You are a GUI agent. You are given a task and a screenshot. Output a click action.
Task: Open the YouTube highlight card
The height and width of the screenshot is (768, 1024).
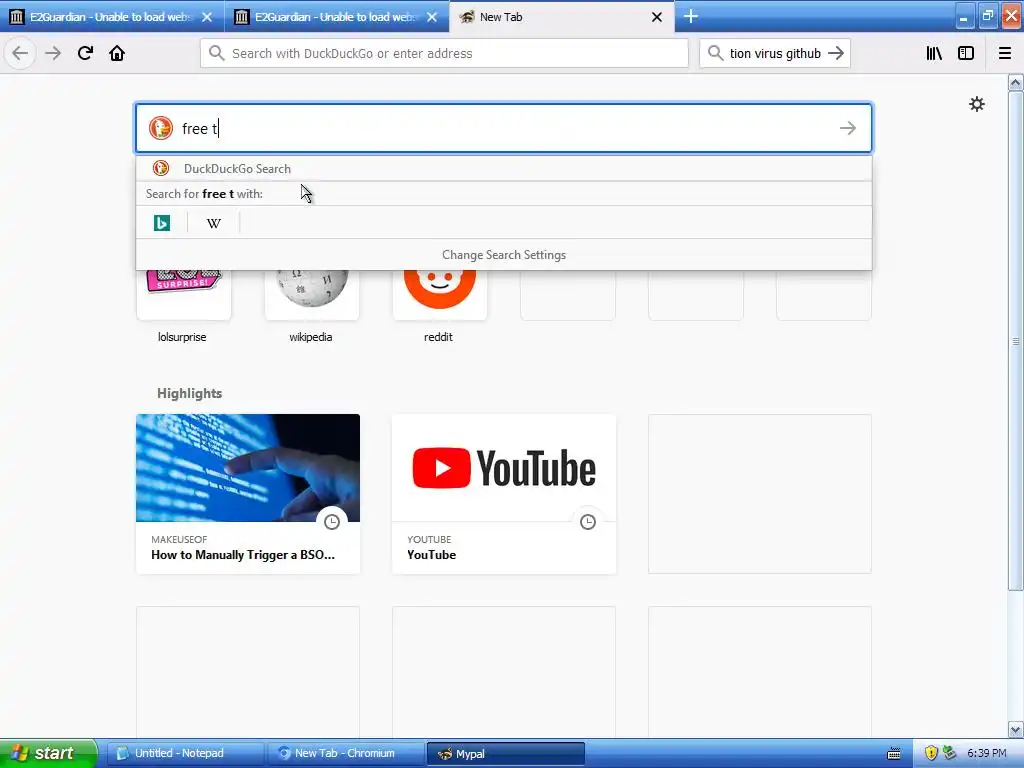tap(504, 494)
